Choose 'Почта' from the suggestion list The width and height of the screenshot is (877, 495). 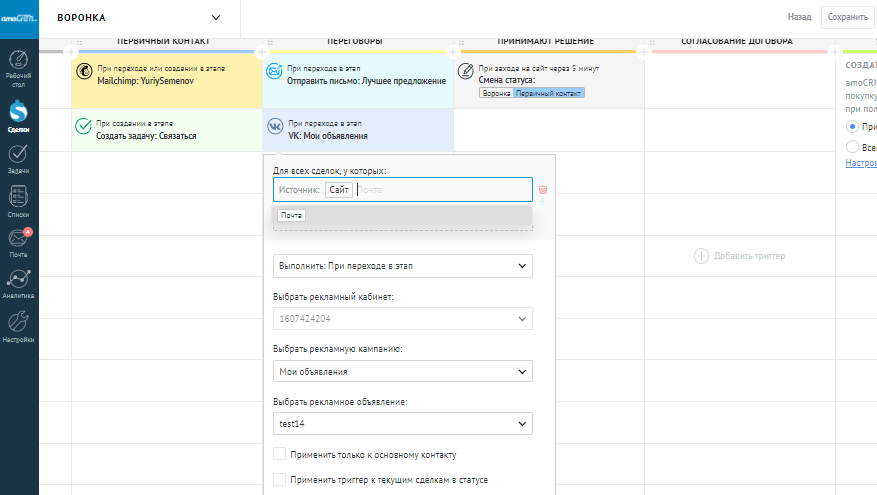[291, 215]
